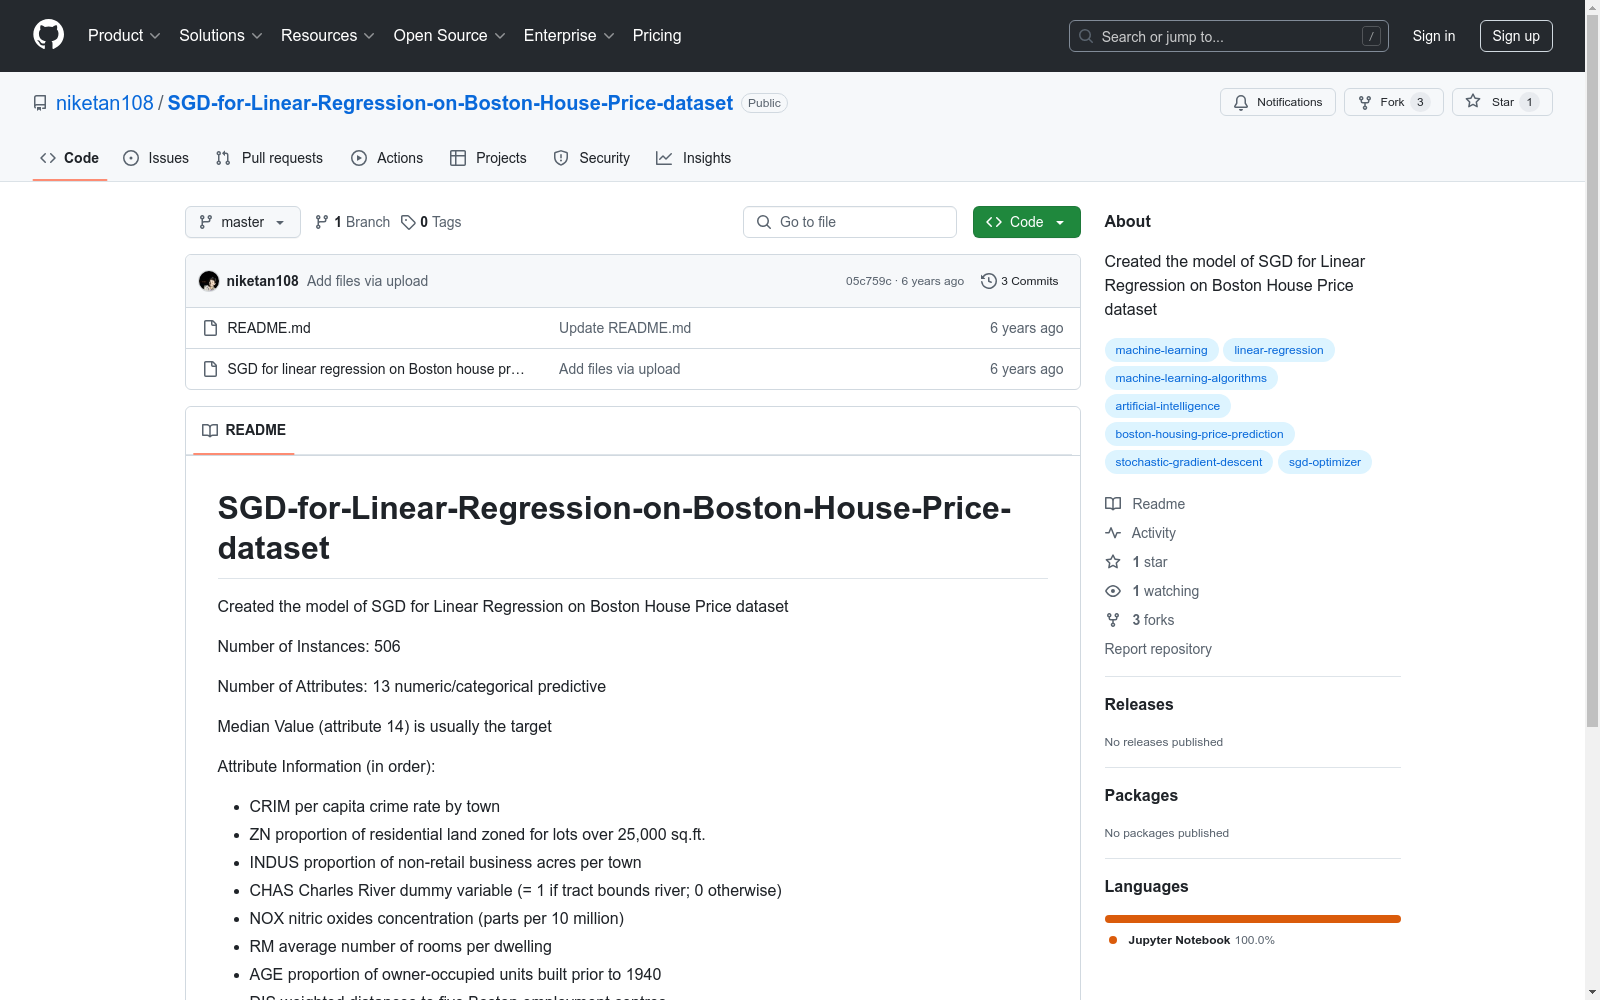Click the sgd-optimizer topic tag
Viewport: 1600px width, 1000px height.
point(1324,462)
